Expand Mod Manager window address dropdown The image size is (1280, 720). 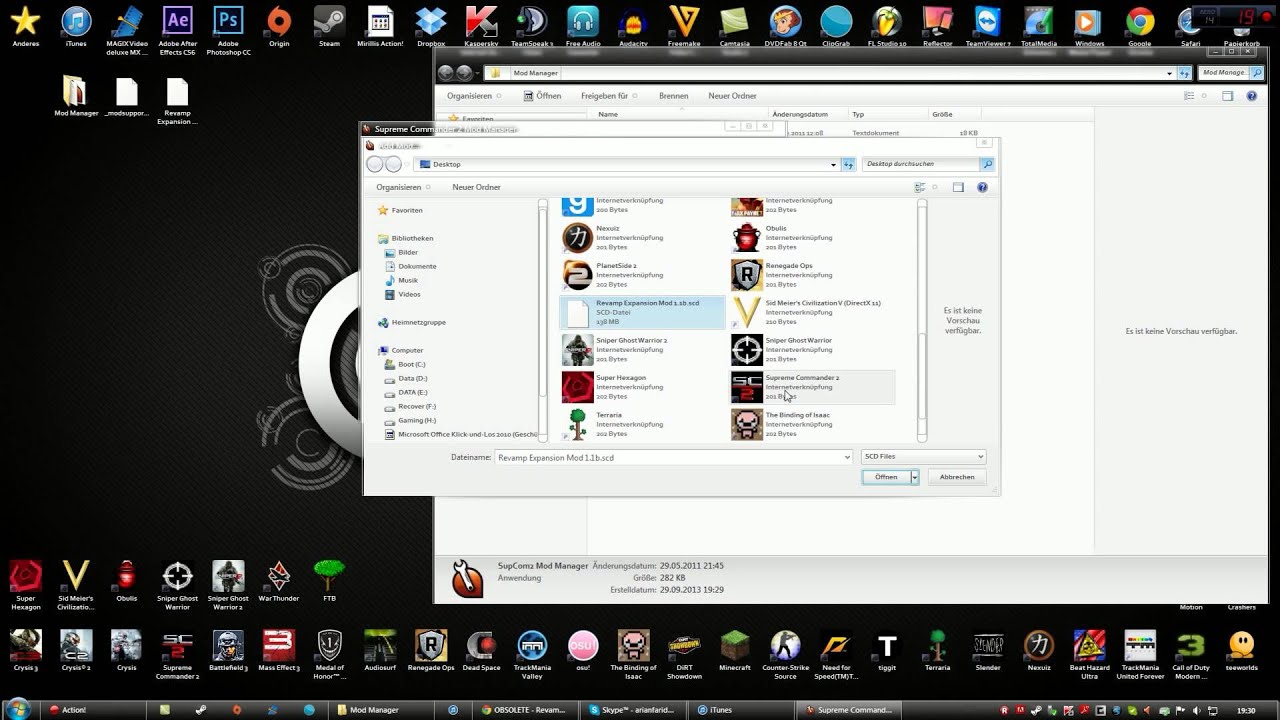click(x=1169, y=73)
